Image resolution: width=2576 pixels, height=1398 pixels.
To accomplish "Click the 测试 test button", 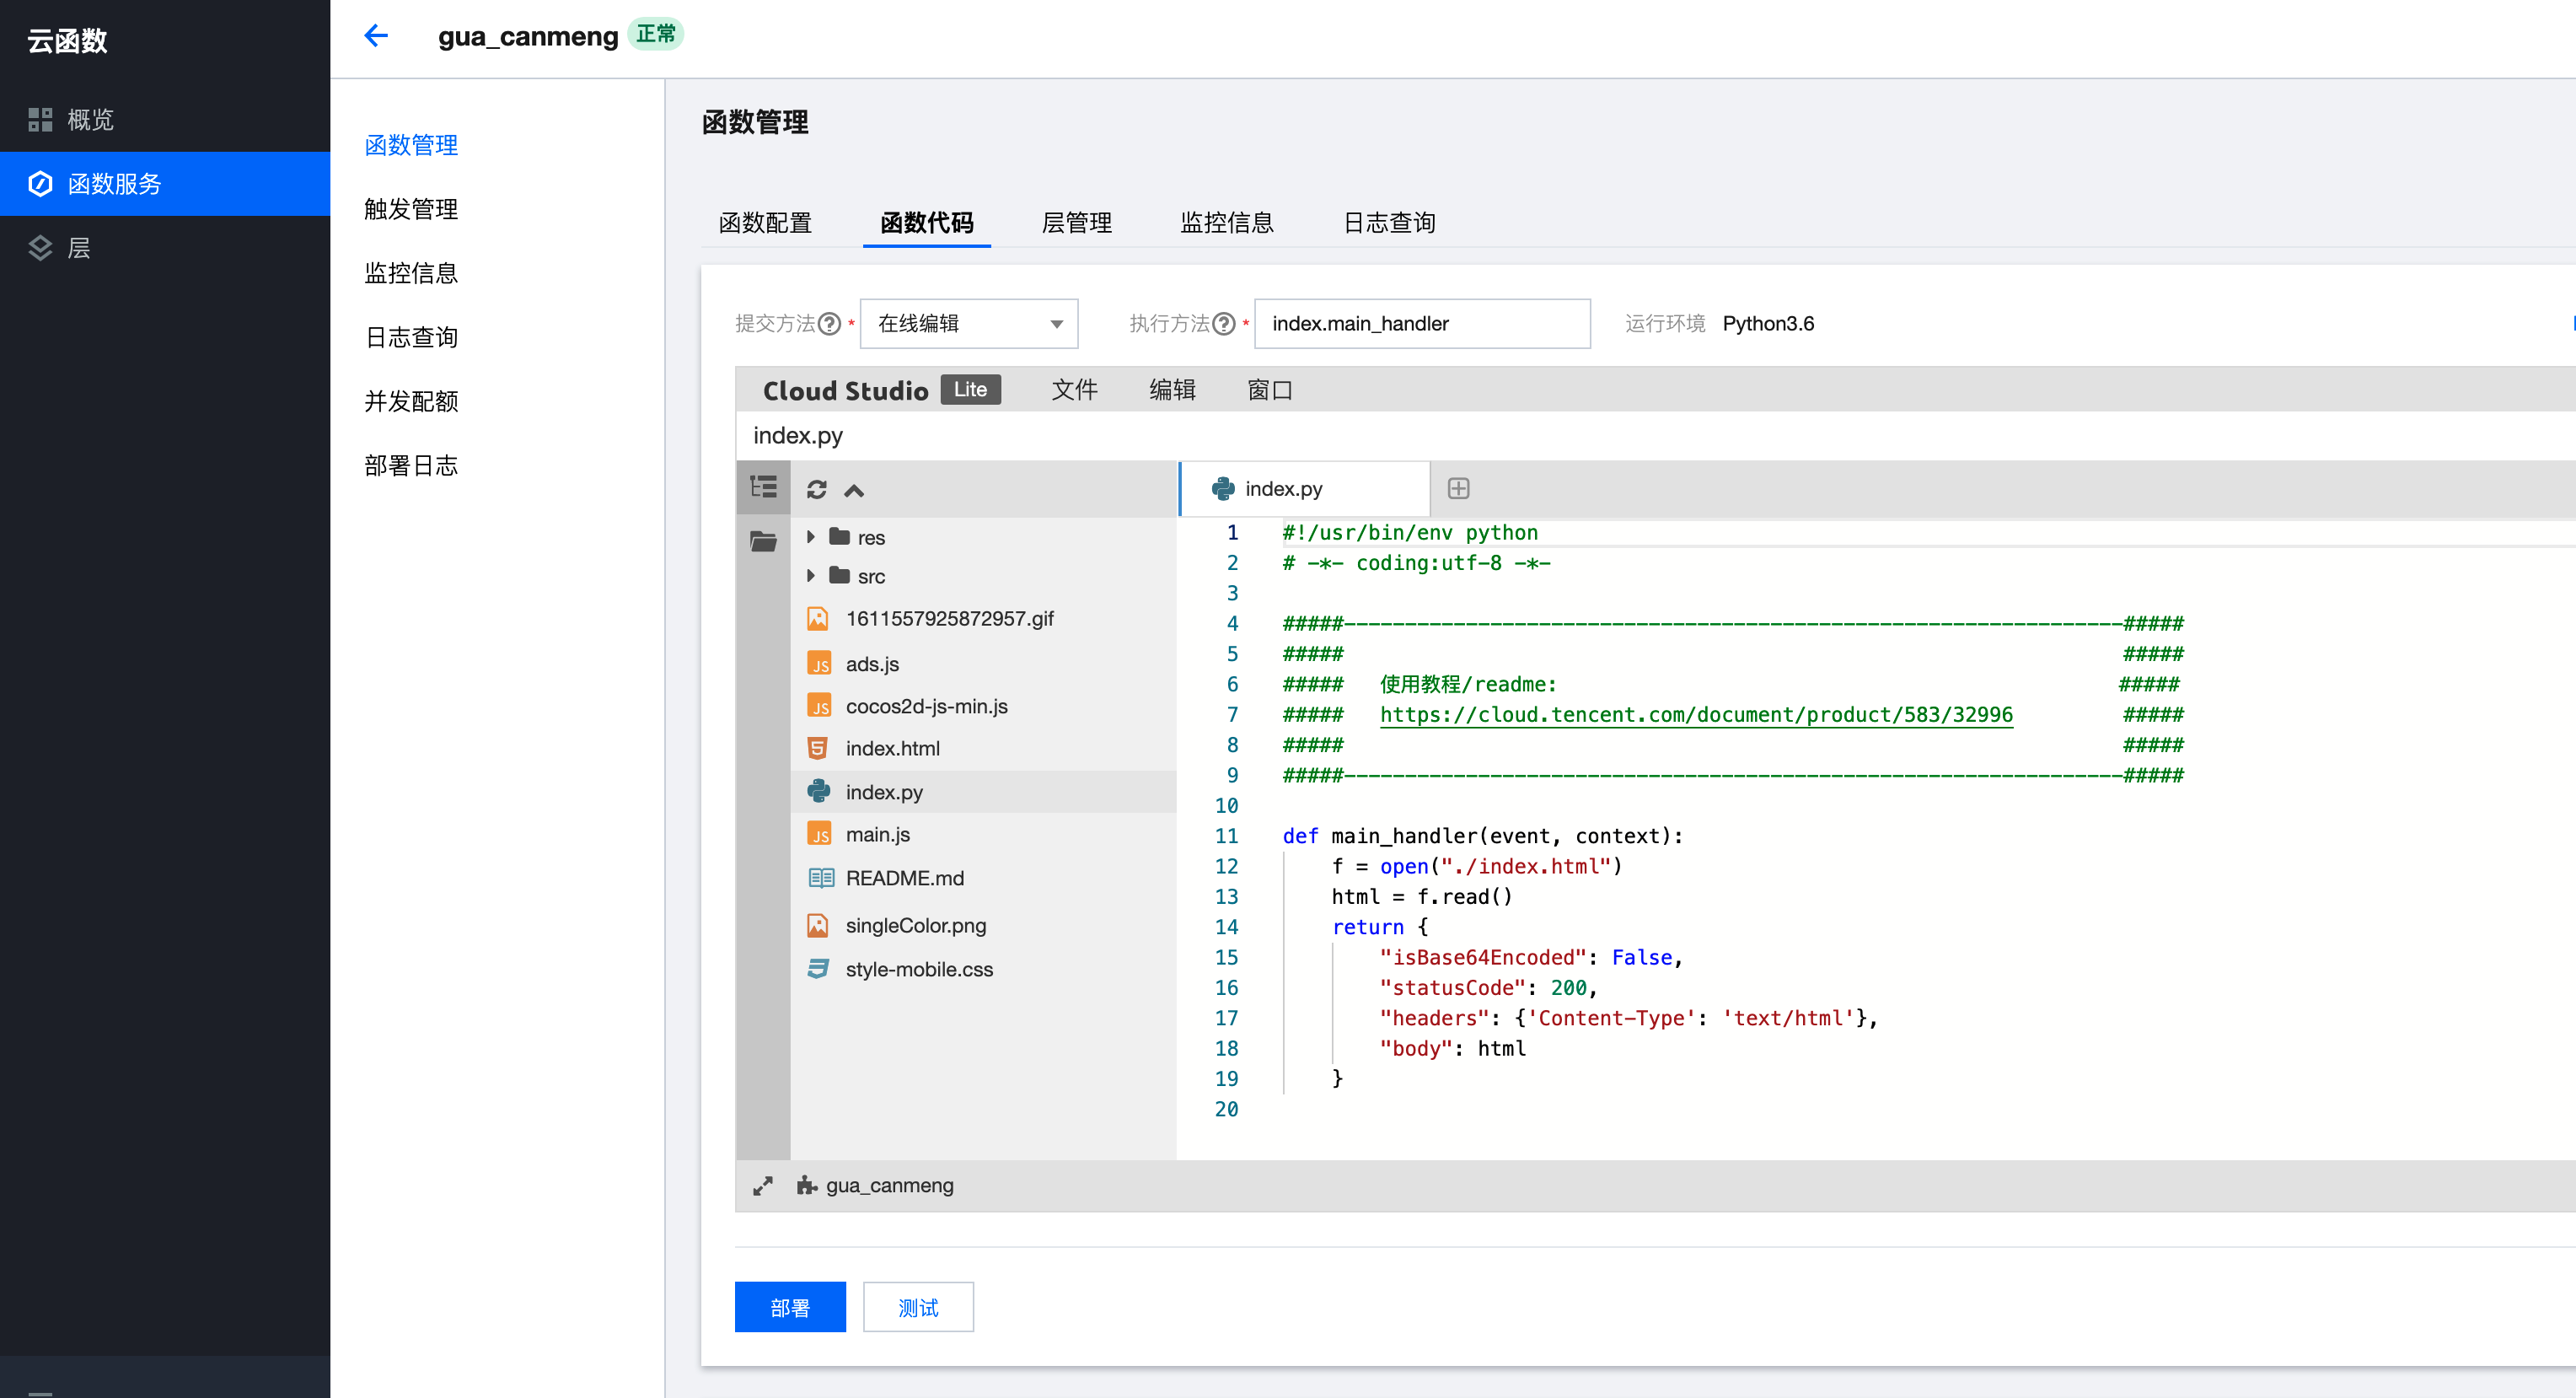I will [x=918, y=1308].
